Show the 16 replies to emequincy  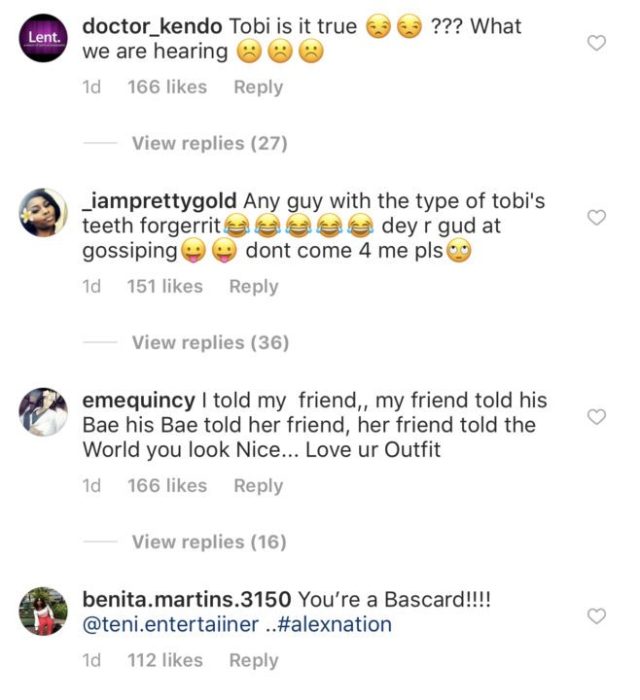click(x=209, y=541)
